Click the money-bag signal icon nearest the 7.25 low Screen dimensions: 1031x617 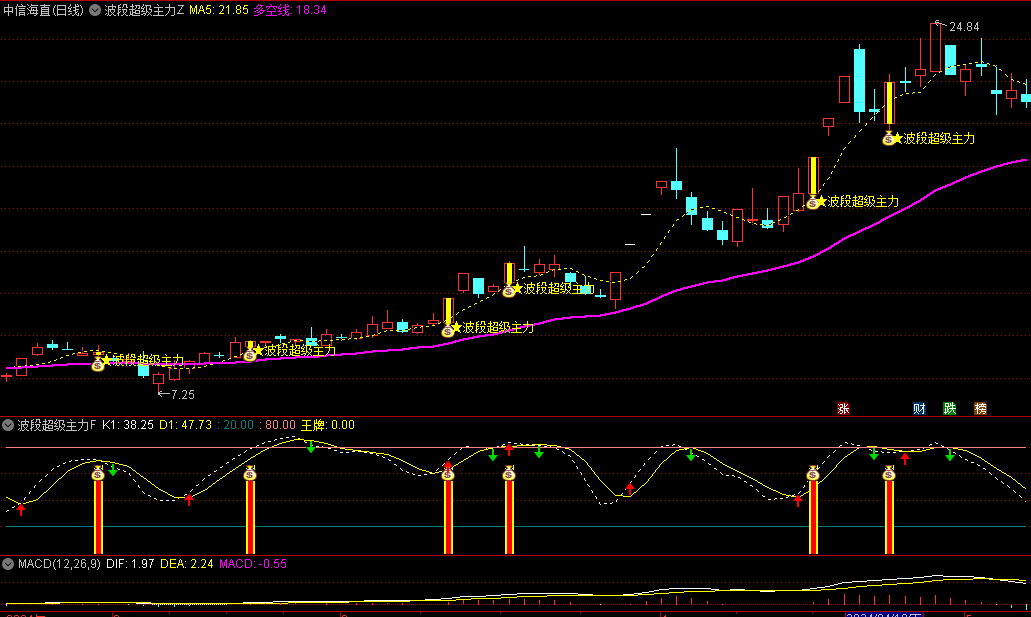(x=98, y=363)
